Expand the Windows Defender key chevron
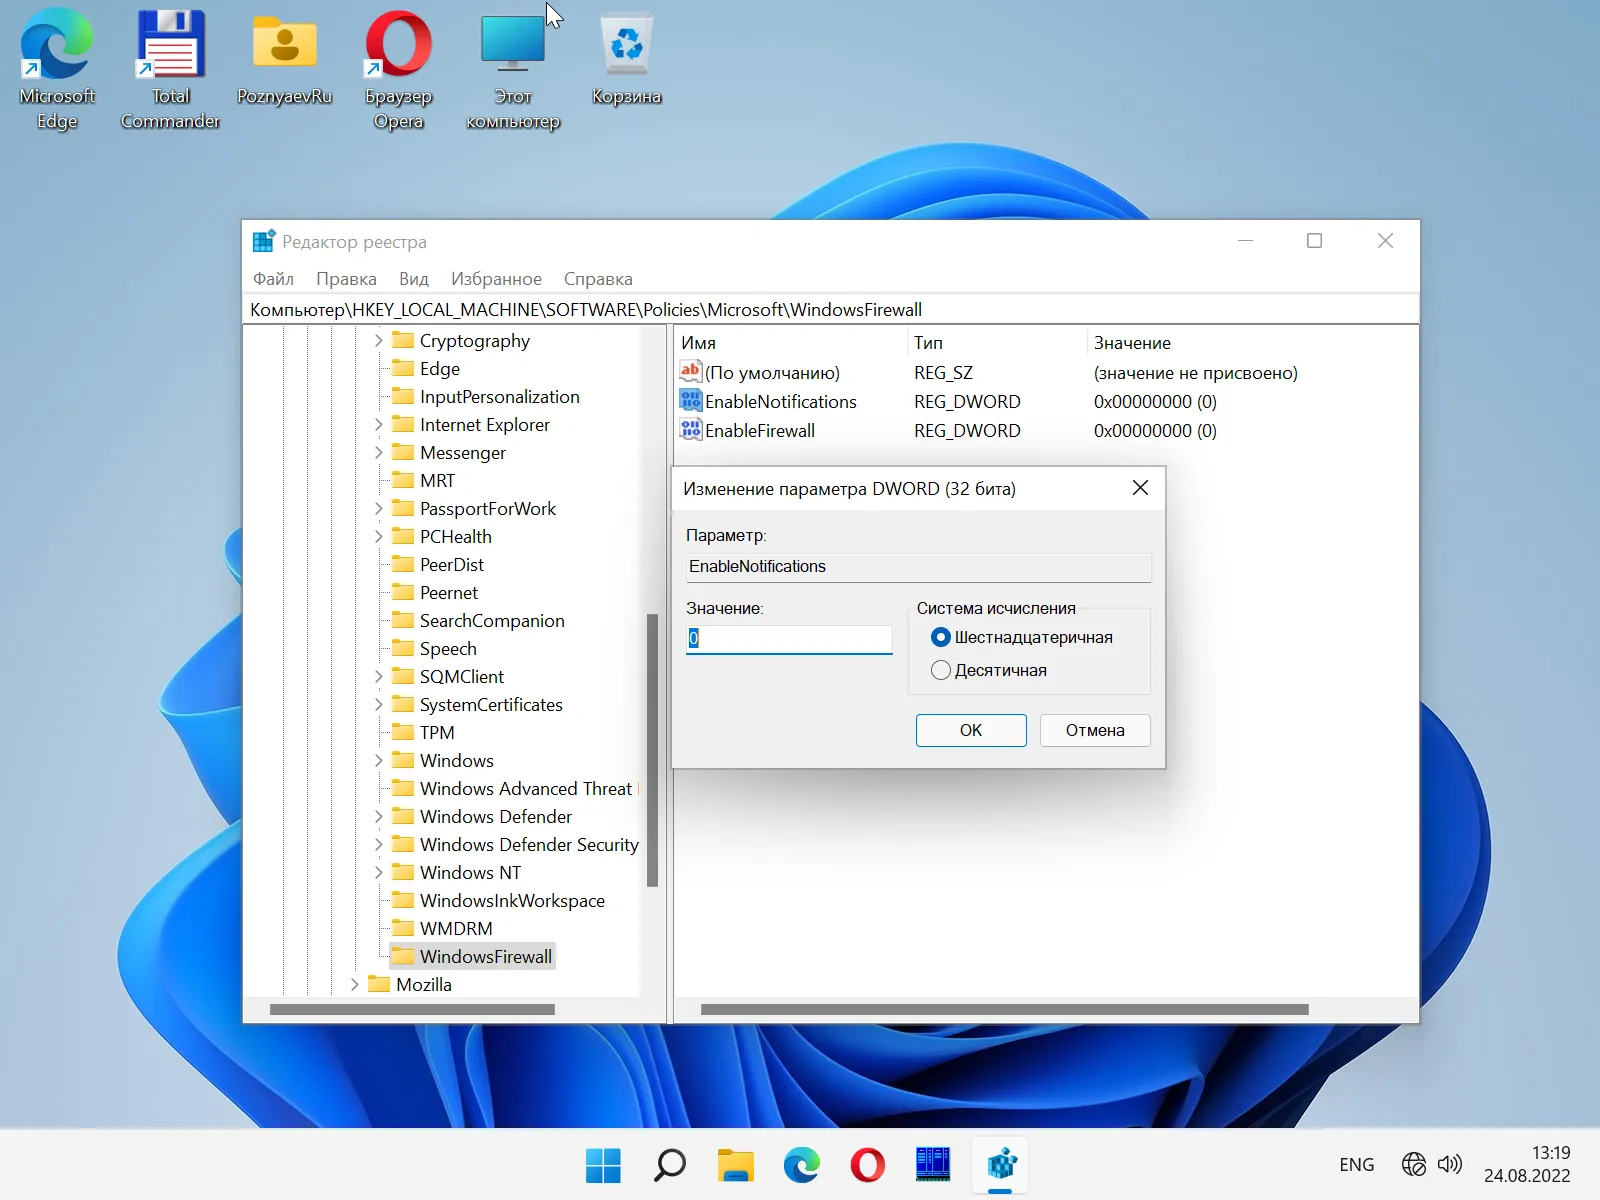The image size is (1600, 1200). (x=378, y=817)
